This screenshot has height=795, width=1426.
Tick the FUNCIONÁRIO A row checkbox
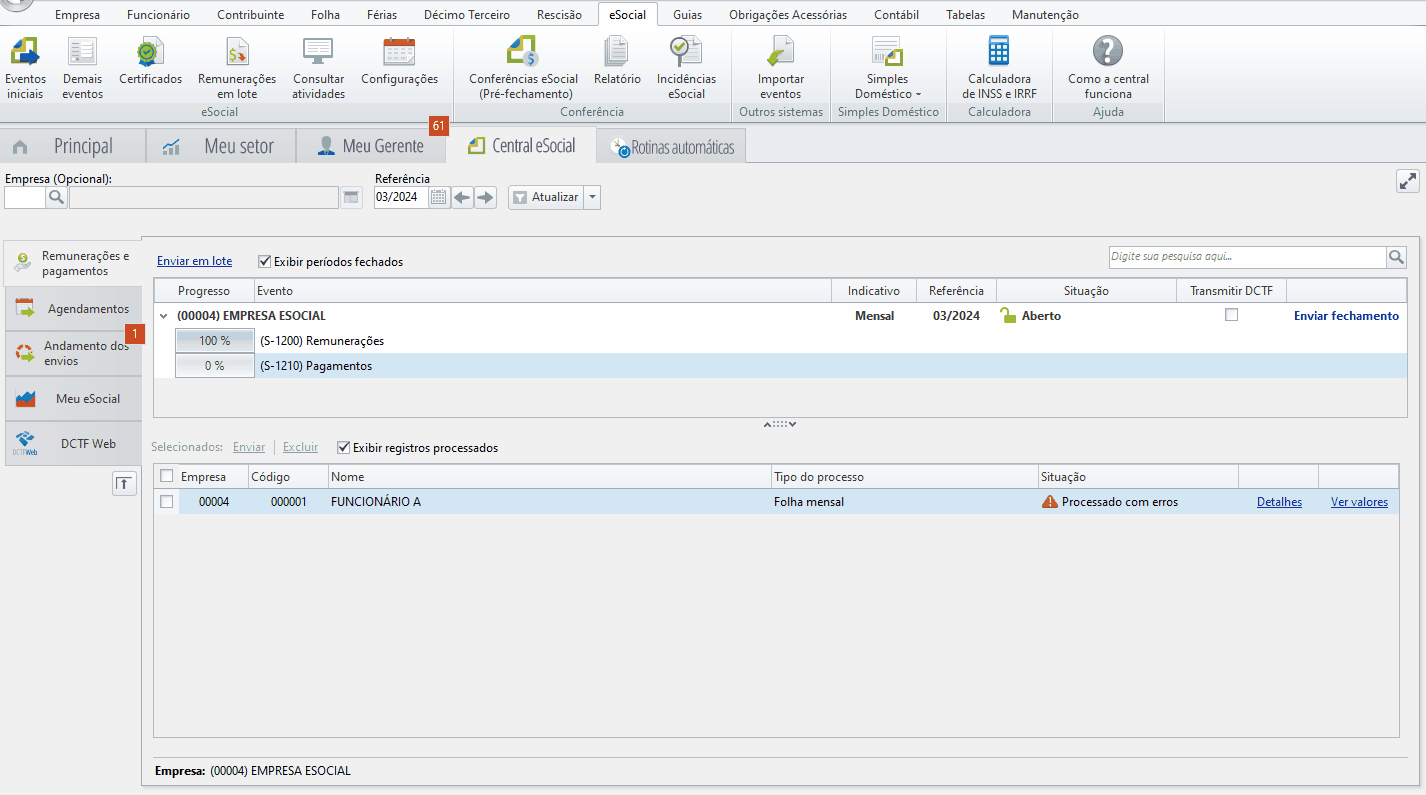(x=167, y=502)
